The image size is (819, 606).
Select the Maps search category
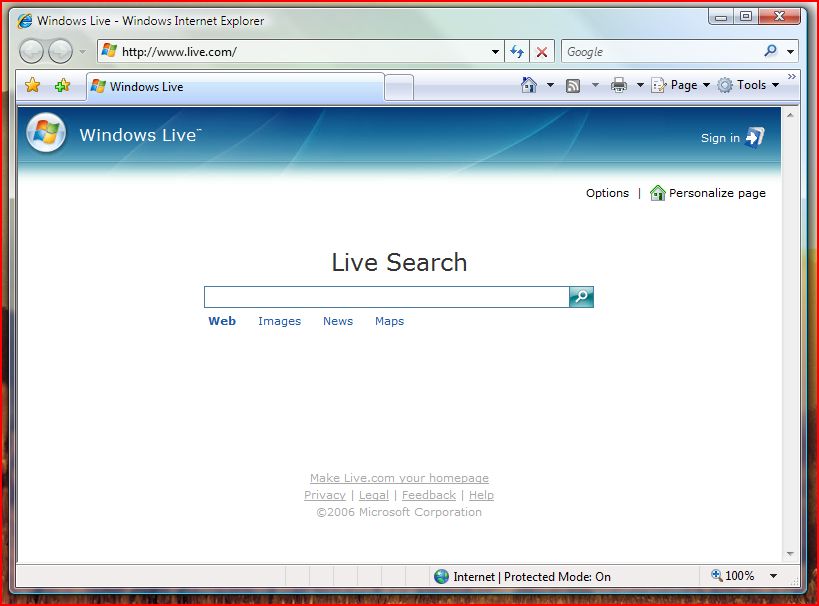pos(390,321)
